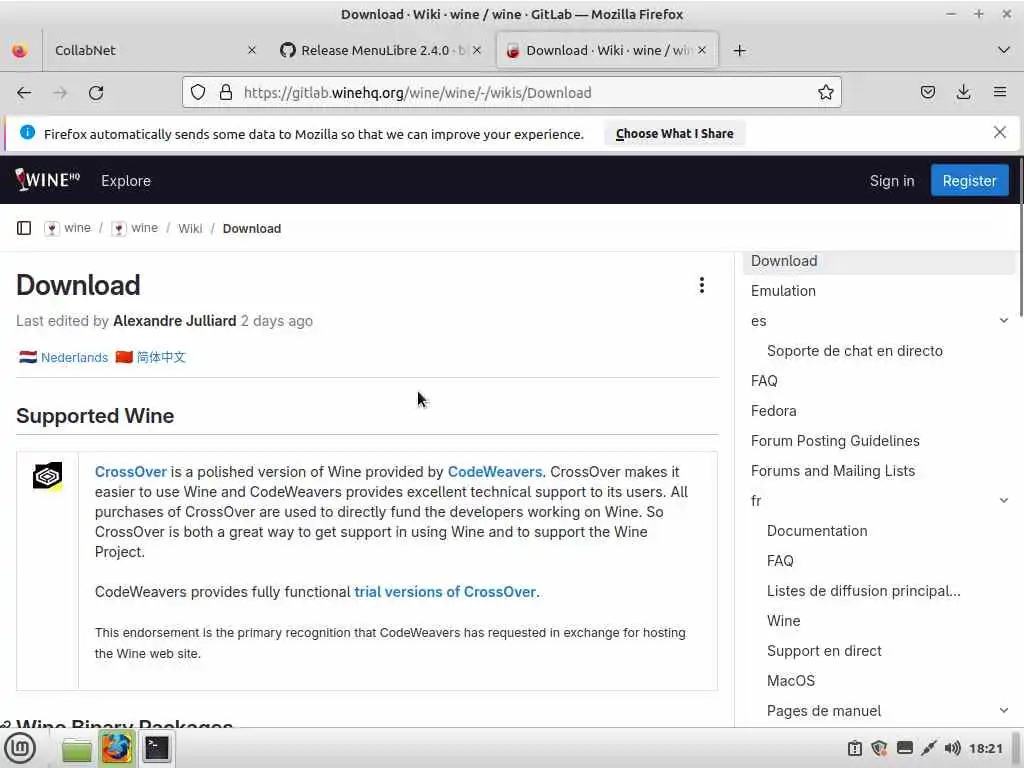
Task: Open the Explore menu
Action: (x=126, y=181)
